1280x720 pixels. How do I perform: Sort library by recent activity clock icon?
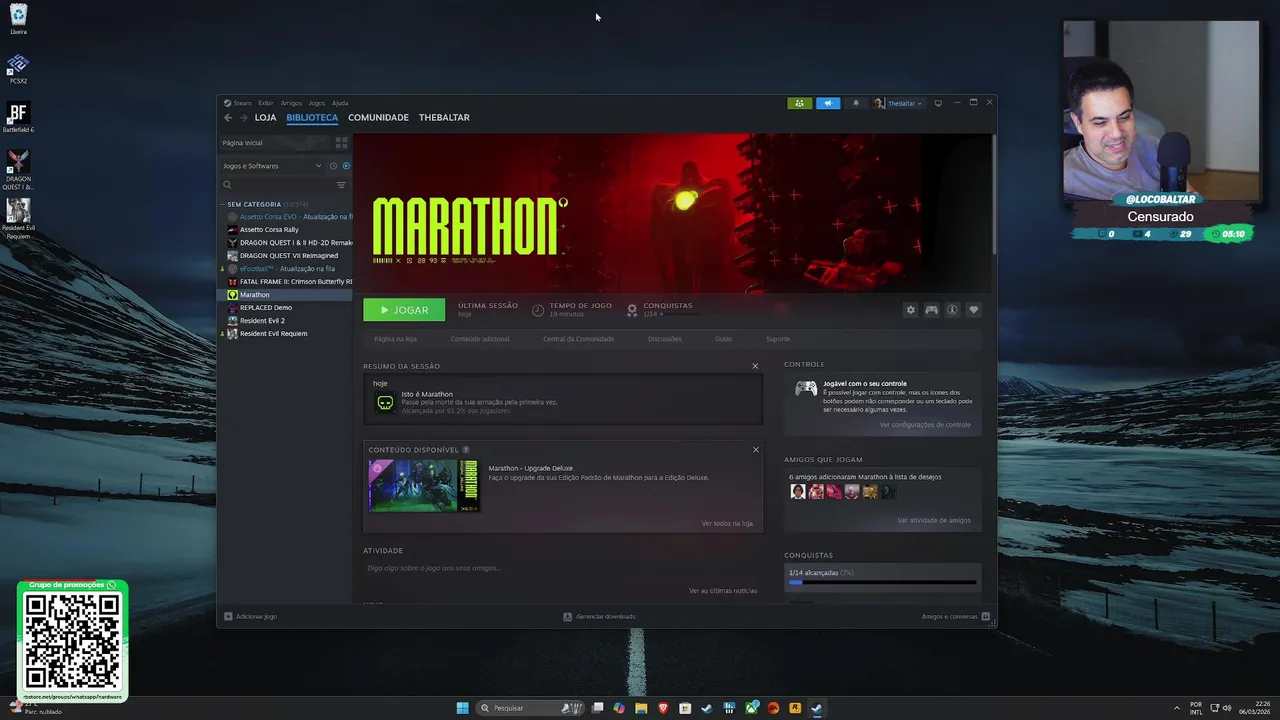tap(333, 166)
